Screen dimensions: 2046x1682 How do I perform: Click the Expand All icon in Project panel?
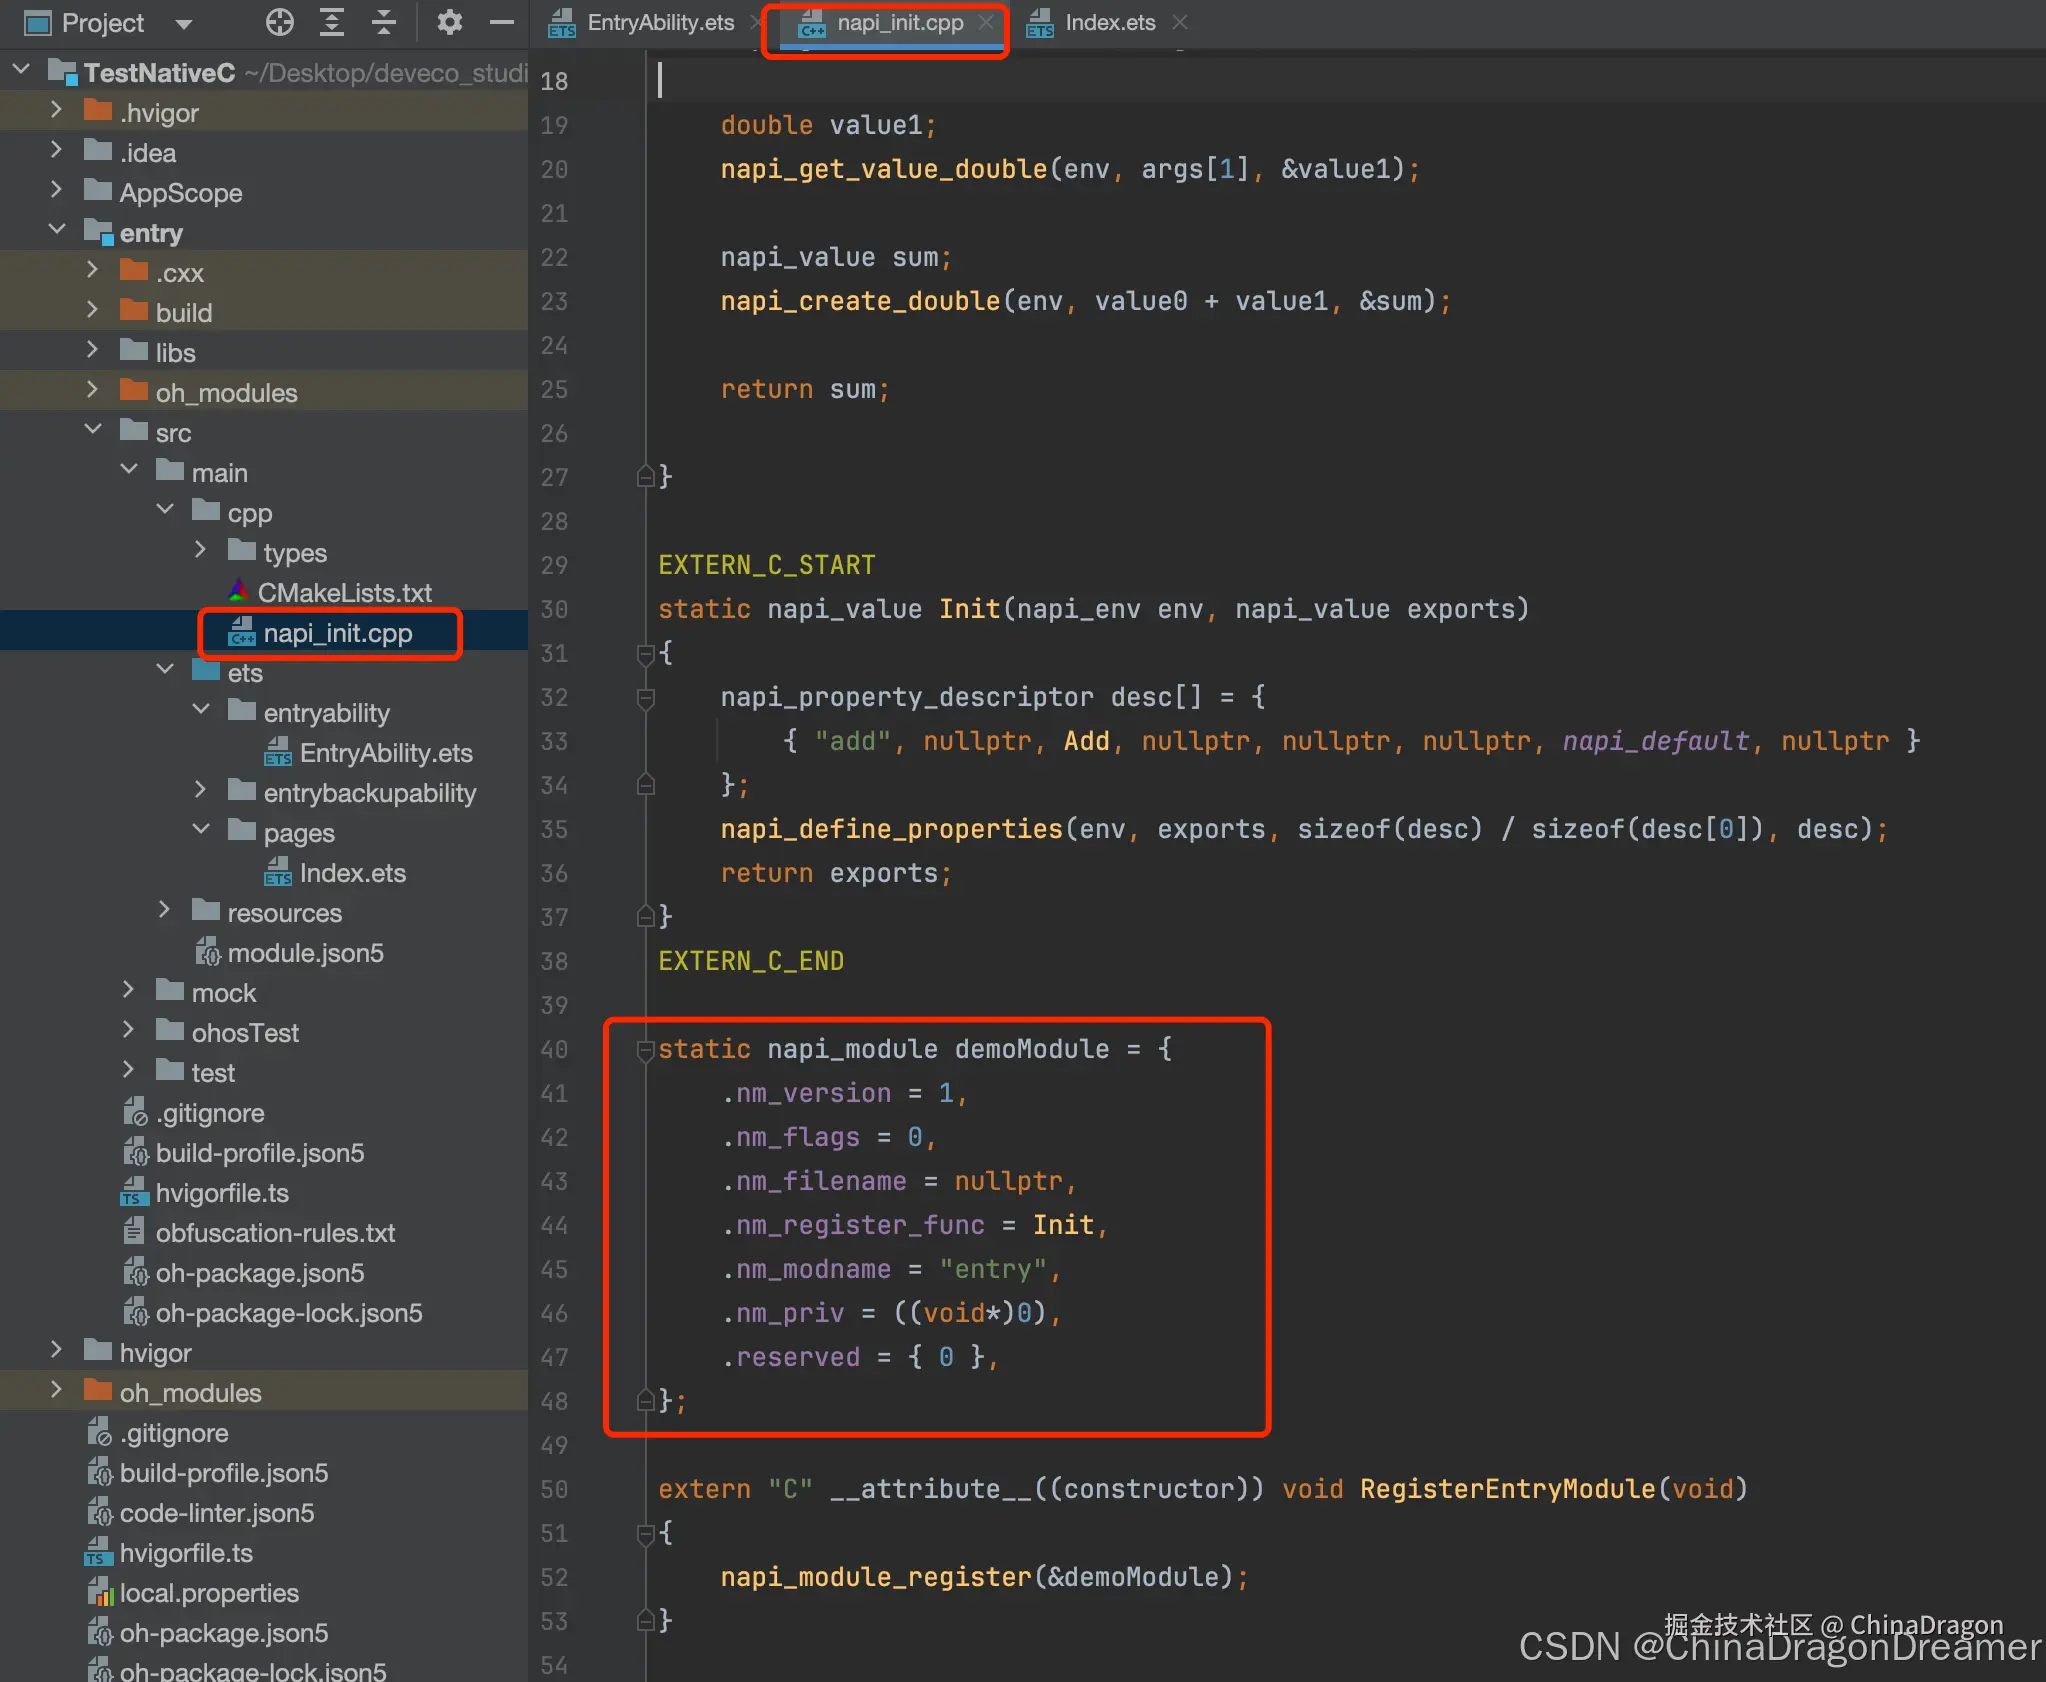click(x=332, y=22)
